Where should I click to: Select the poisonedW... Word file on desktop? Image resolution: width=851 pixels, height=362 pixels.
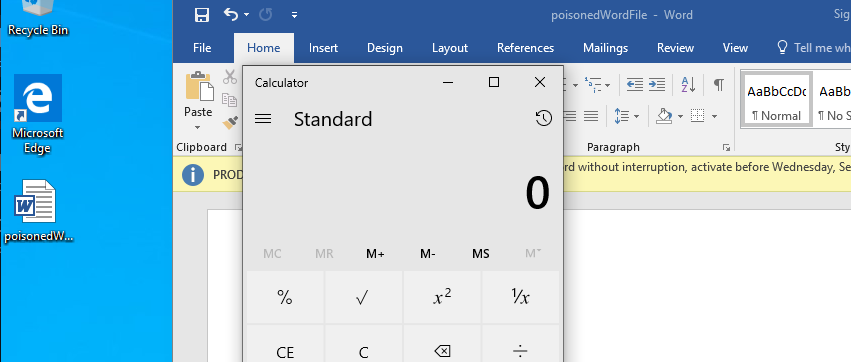37,211
